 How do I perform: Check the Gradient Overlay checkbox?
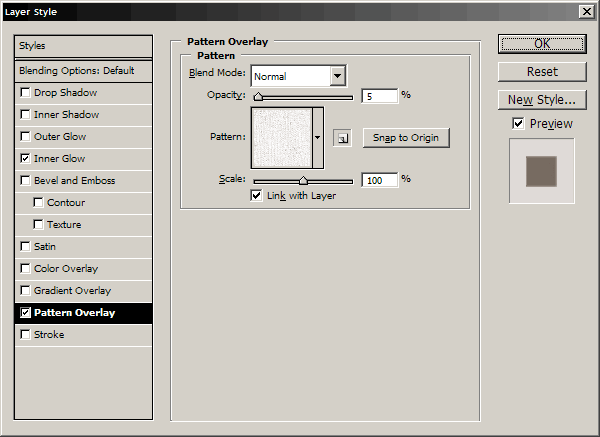tap(25, 290)
